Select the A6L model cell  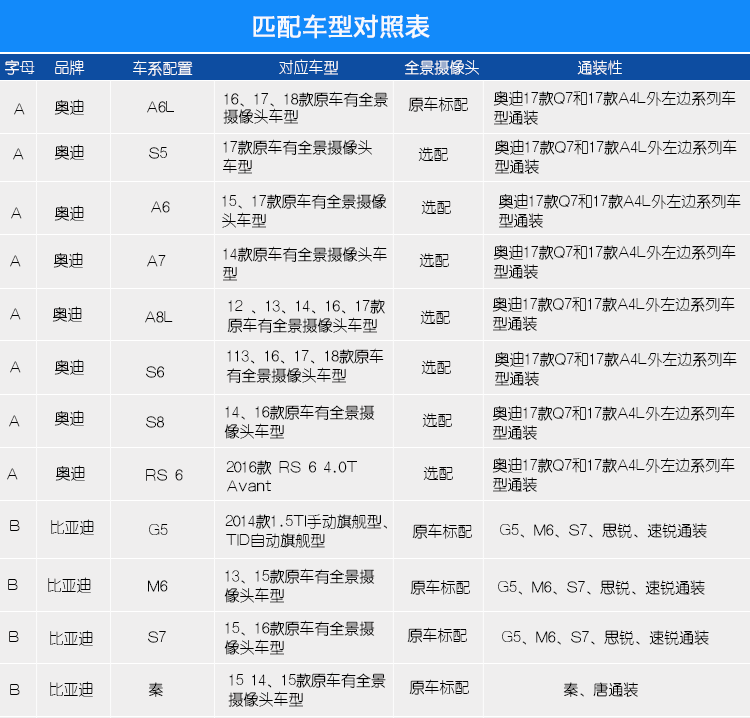[160, 107]
